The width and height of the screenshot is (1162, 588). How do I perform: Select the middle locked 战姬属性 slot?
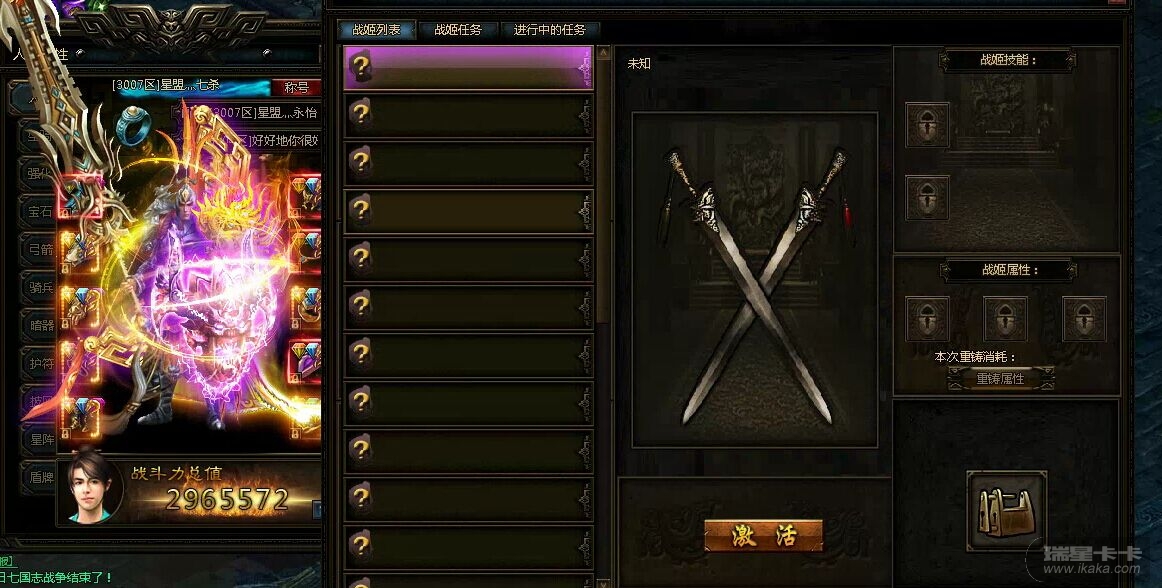pyautogui.click(x=1006, y=319)
